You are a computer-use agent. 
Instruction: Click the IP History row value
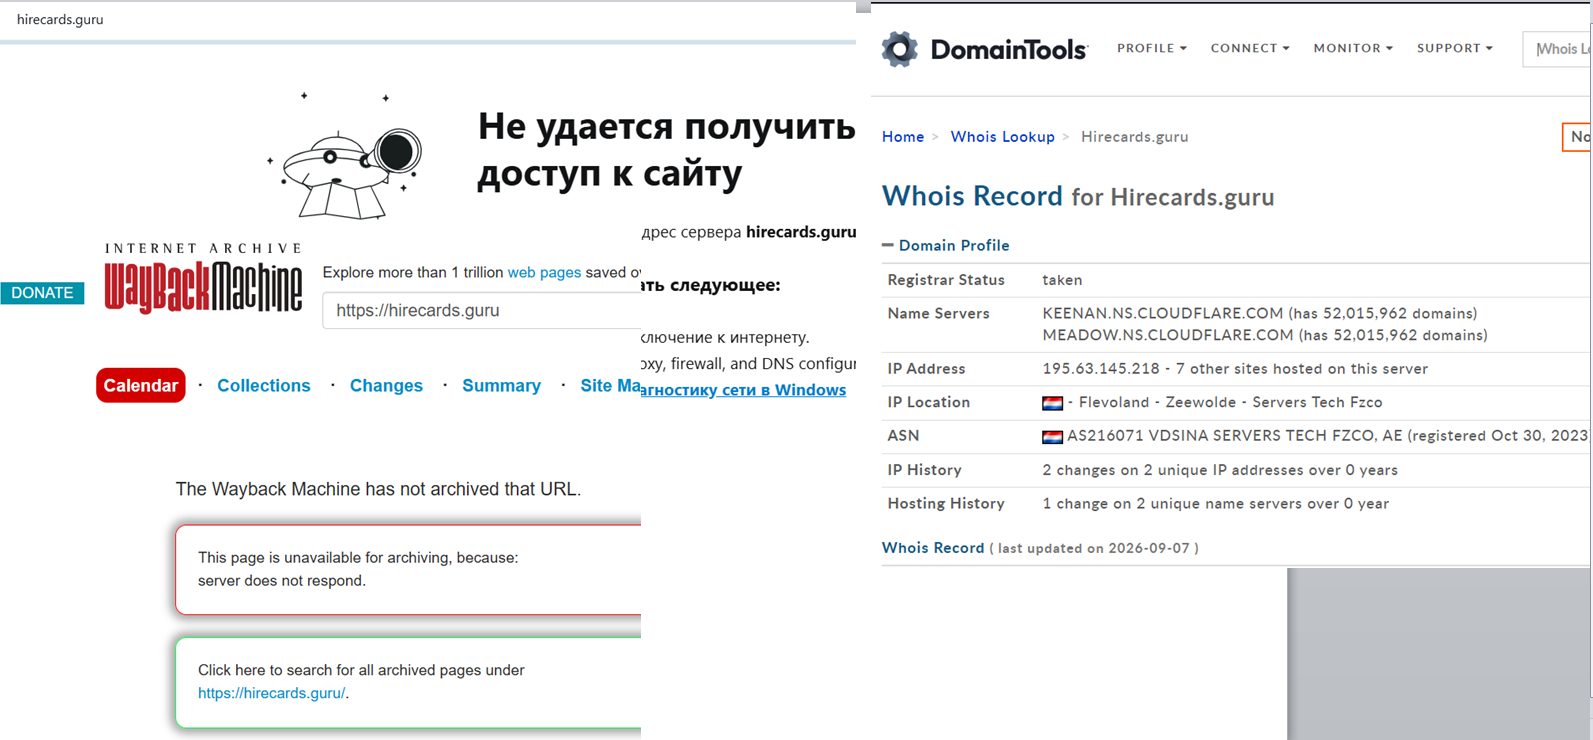pyautogui.click(x=1220, y=471)
